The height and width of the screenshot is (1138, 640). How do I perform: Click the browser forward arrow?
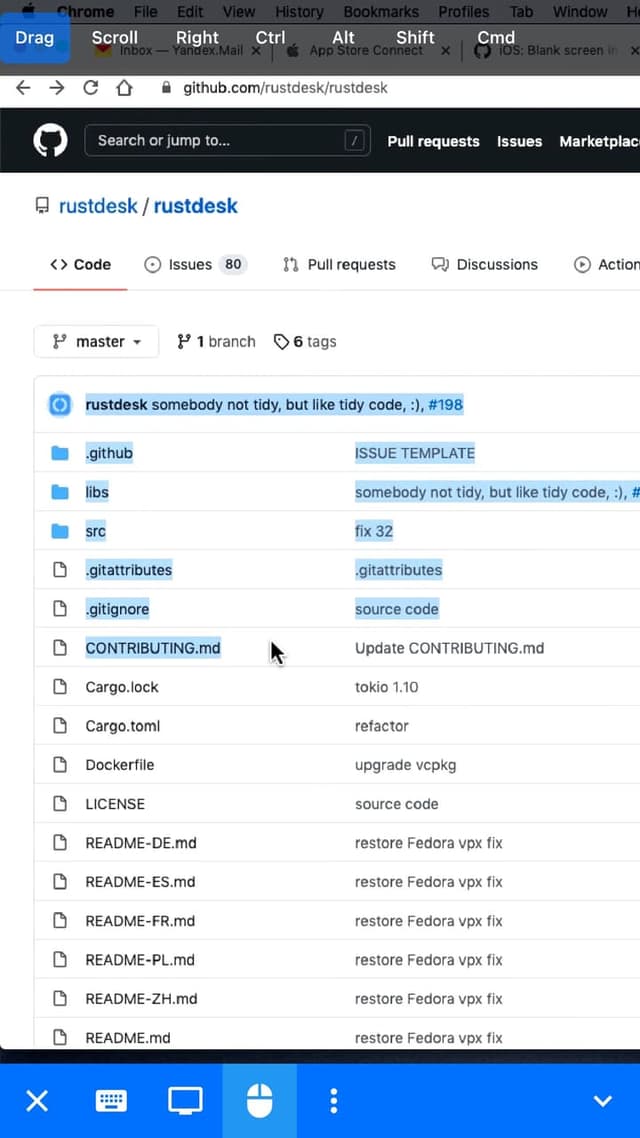pos(57,88)
